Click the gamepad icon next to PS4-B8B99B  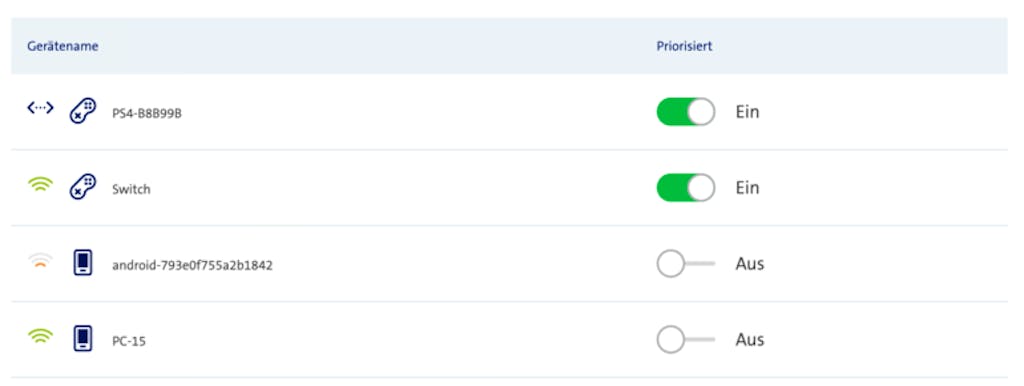pos(83,111)
